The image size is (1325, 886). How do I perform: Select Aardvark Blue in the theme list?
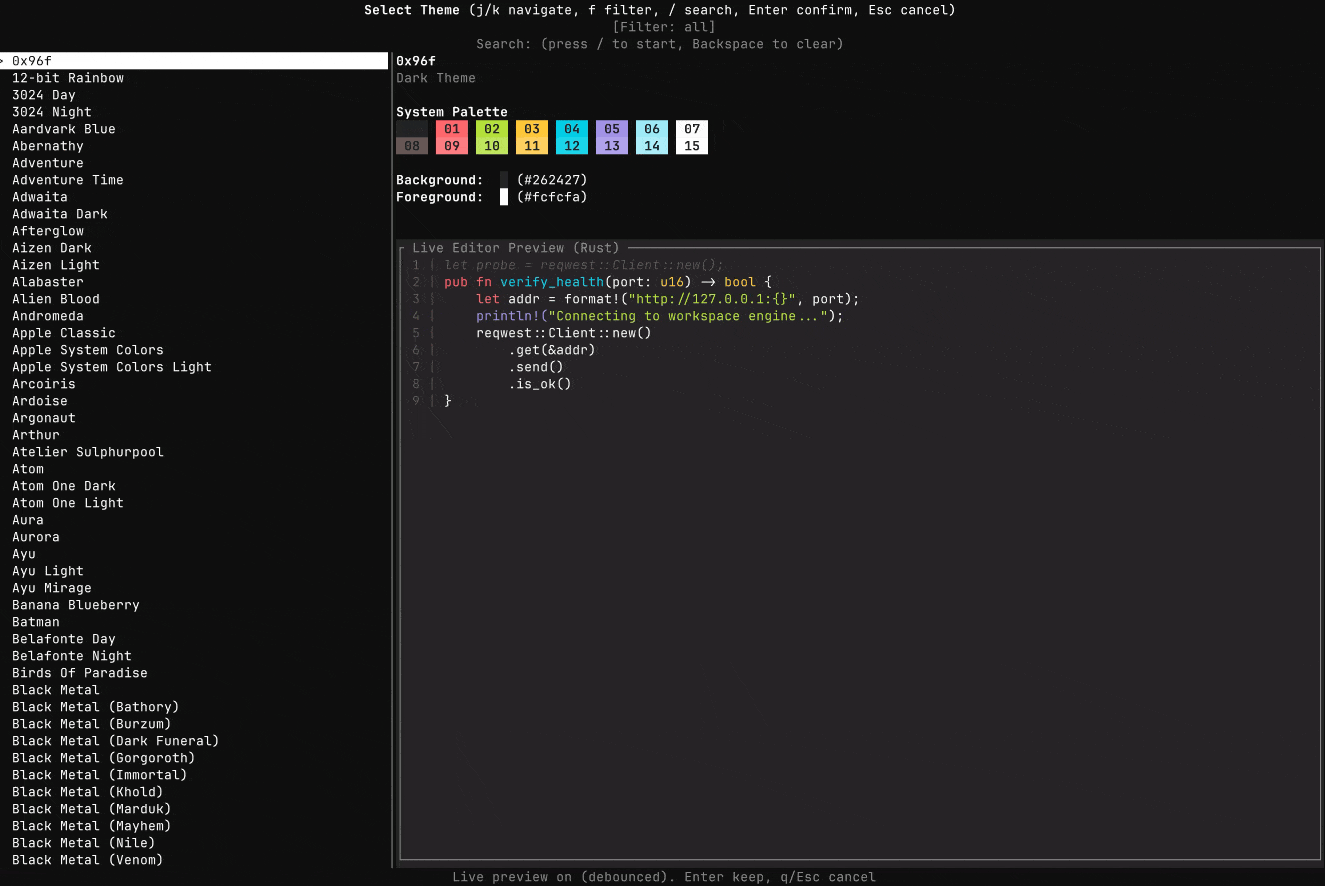pos(64,129)
